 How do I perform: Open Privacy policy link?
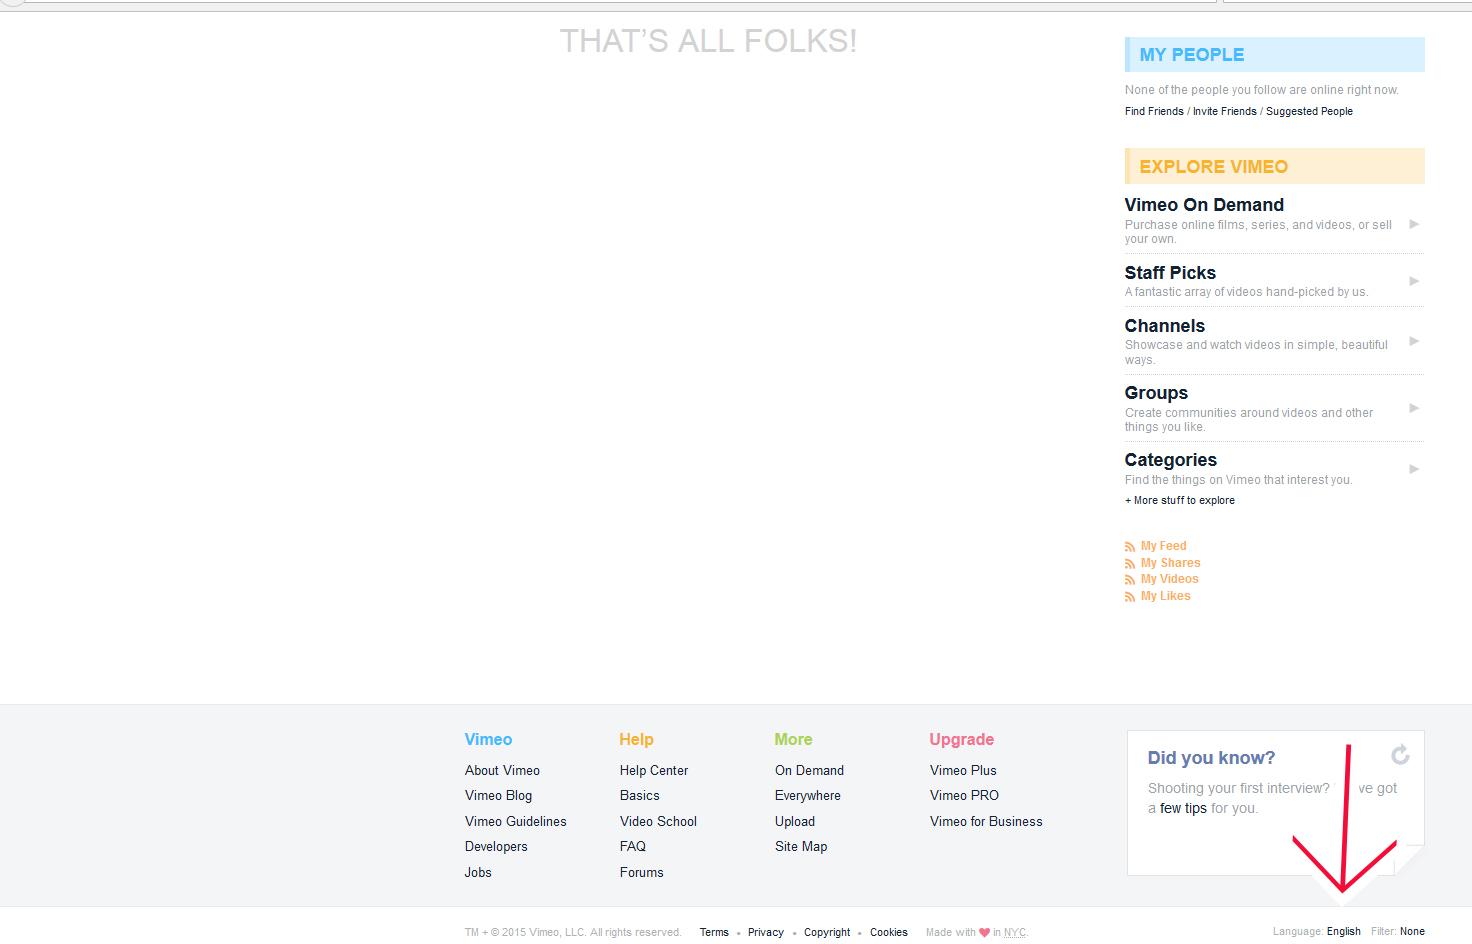click(x=765, y=932)
